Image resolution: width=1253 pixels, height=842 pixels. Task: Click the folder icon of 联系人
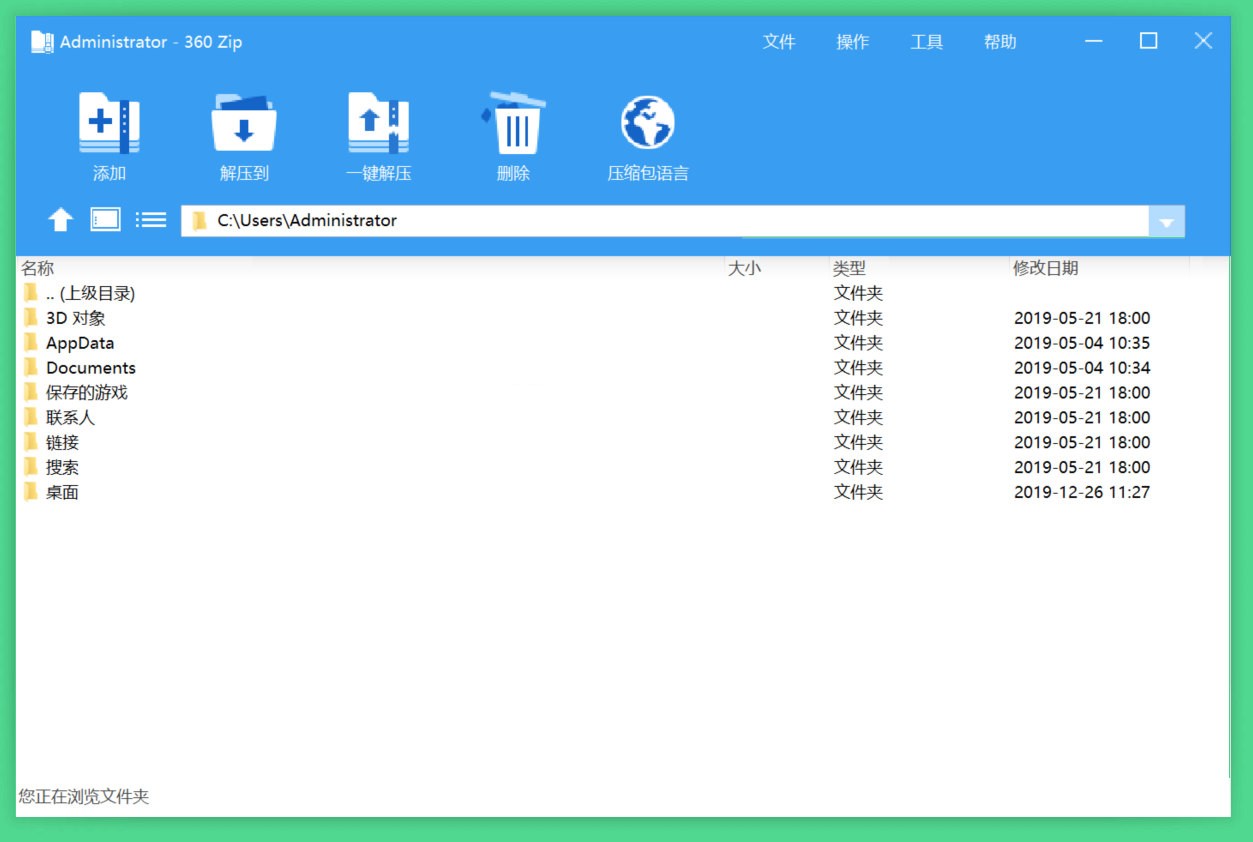30,417
